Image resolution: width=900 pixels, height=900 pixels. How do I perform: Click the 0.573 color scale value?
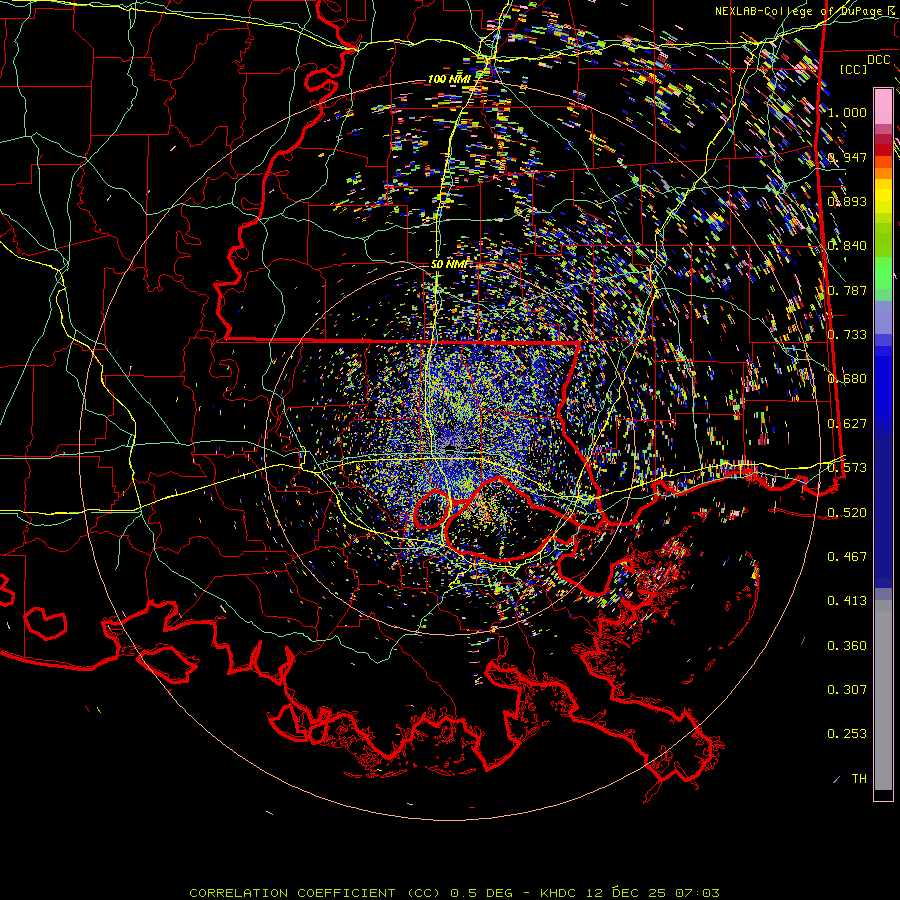click(847, 468)
